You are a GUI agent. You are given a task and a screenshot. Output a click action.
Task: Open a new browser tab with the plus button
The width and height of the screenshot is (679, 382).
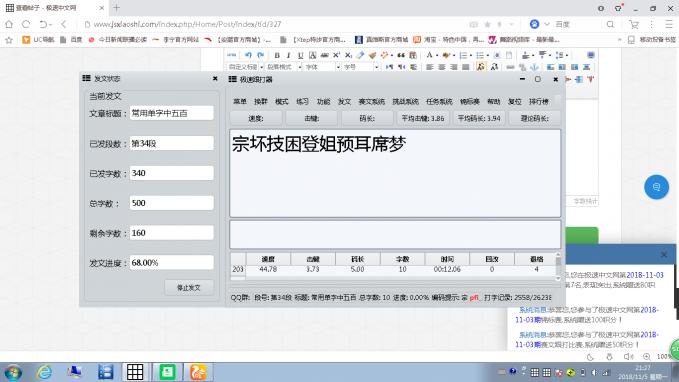click(x=116, y=8)
